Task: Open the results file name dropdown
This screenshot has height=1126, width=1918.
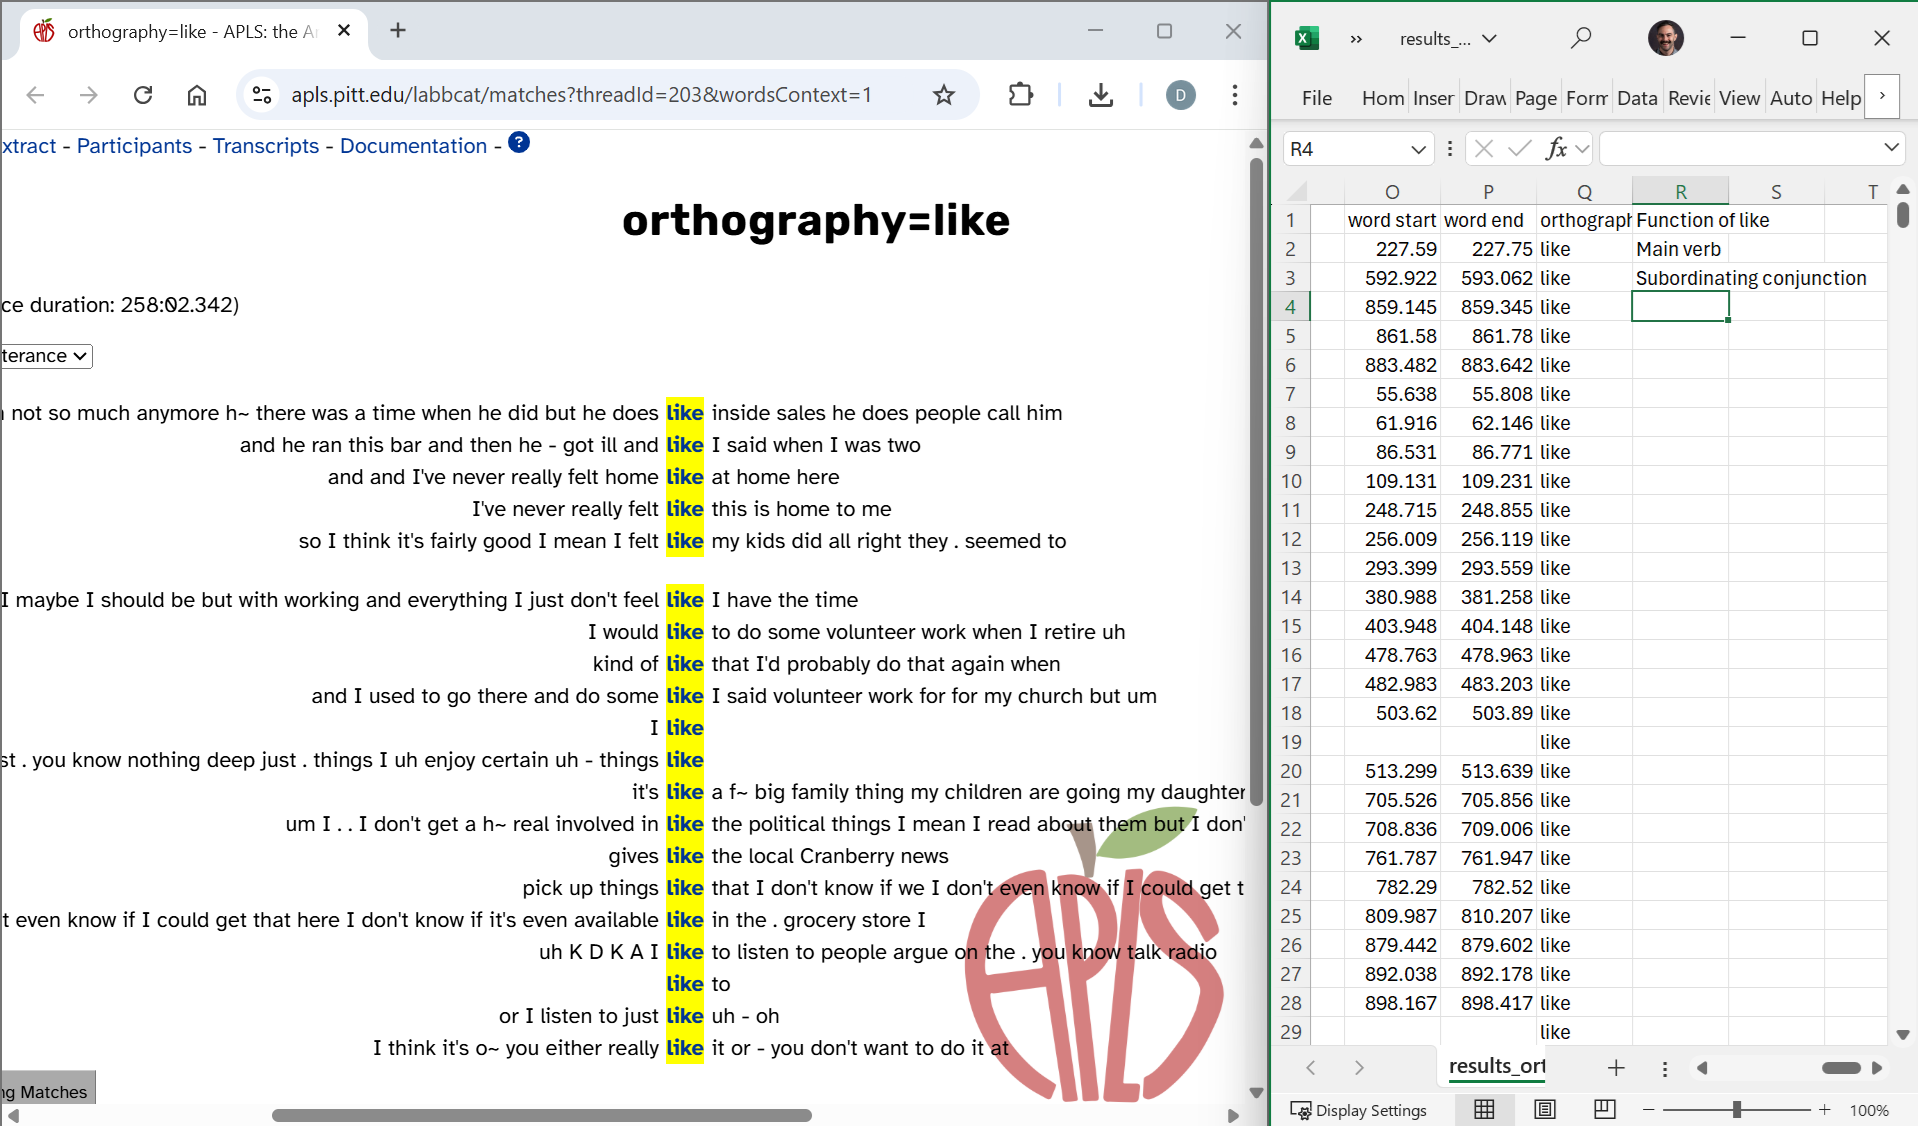Action: point(1490,39)
